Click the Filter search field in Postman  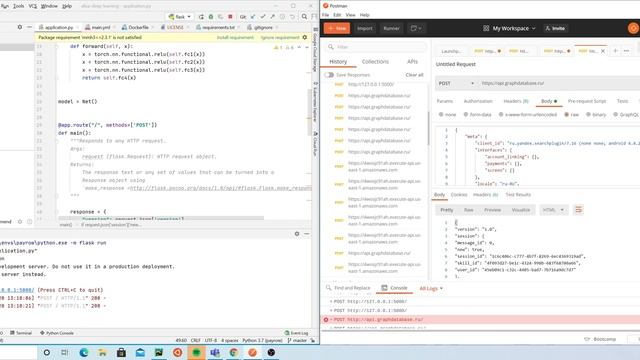point(377,47)
